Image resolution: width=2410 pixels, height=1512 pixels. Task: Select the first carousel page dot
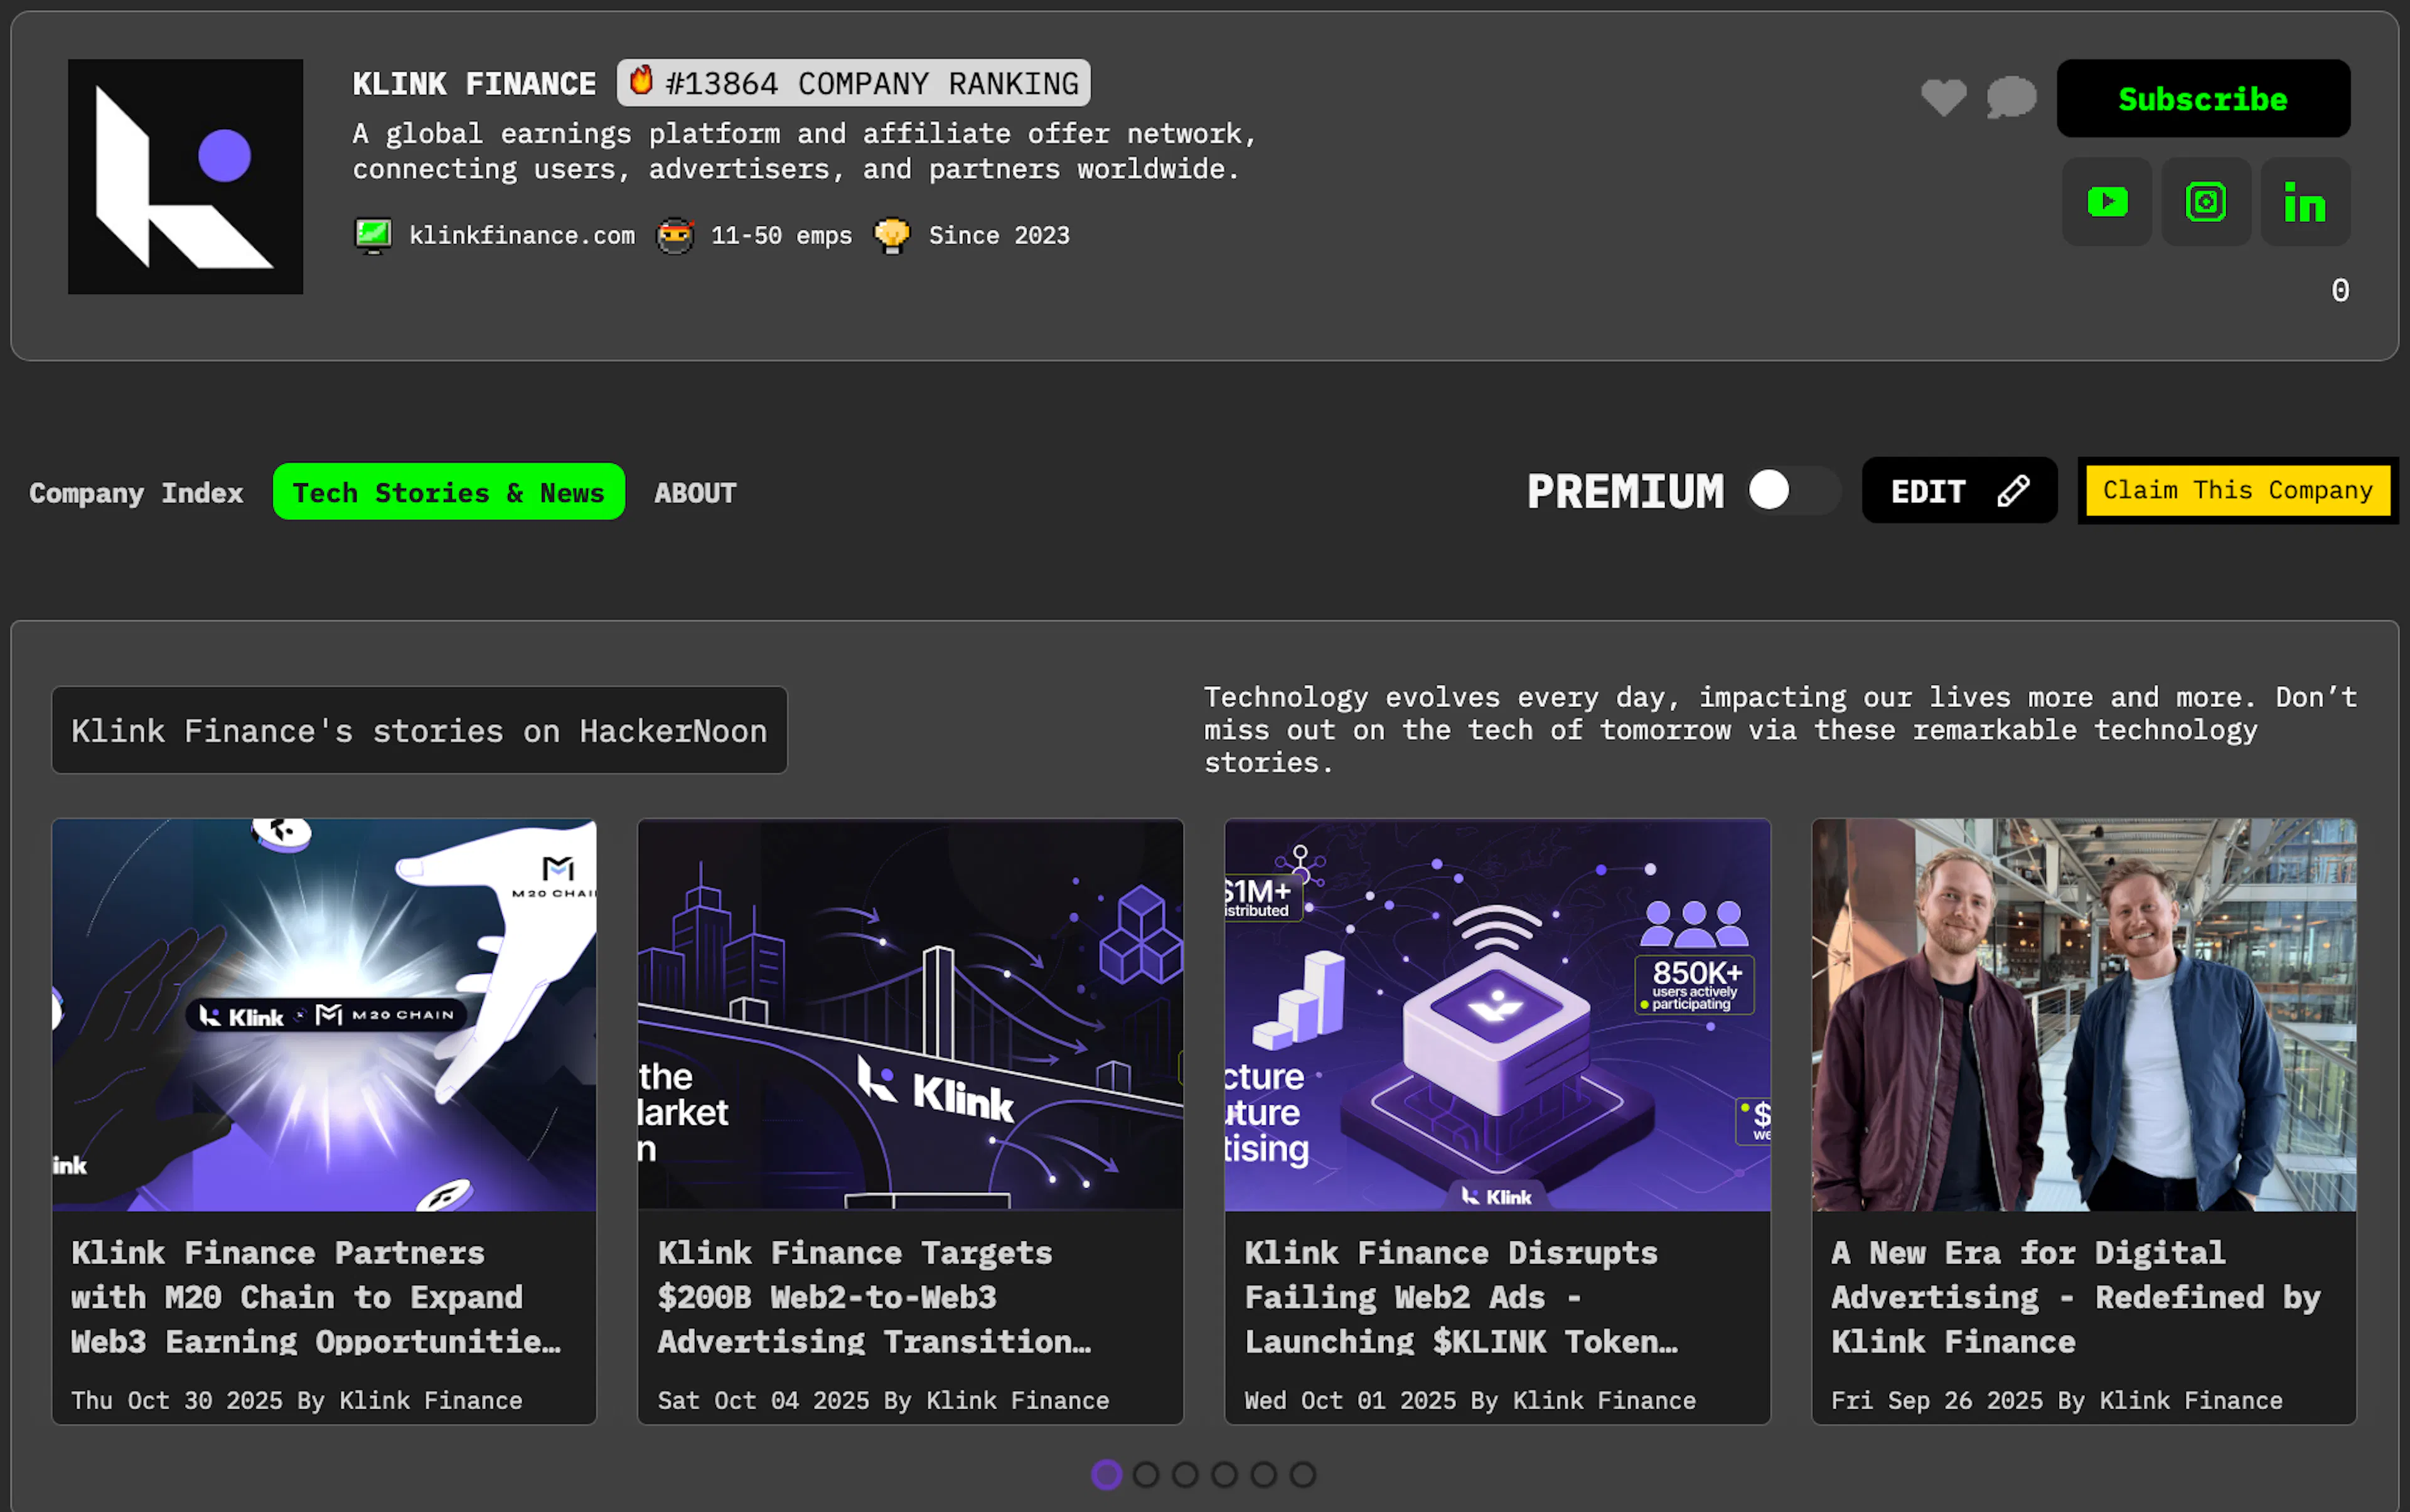click(1107, 1474)
